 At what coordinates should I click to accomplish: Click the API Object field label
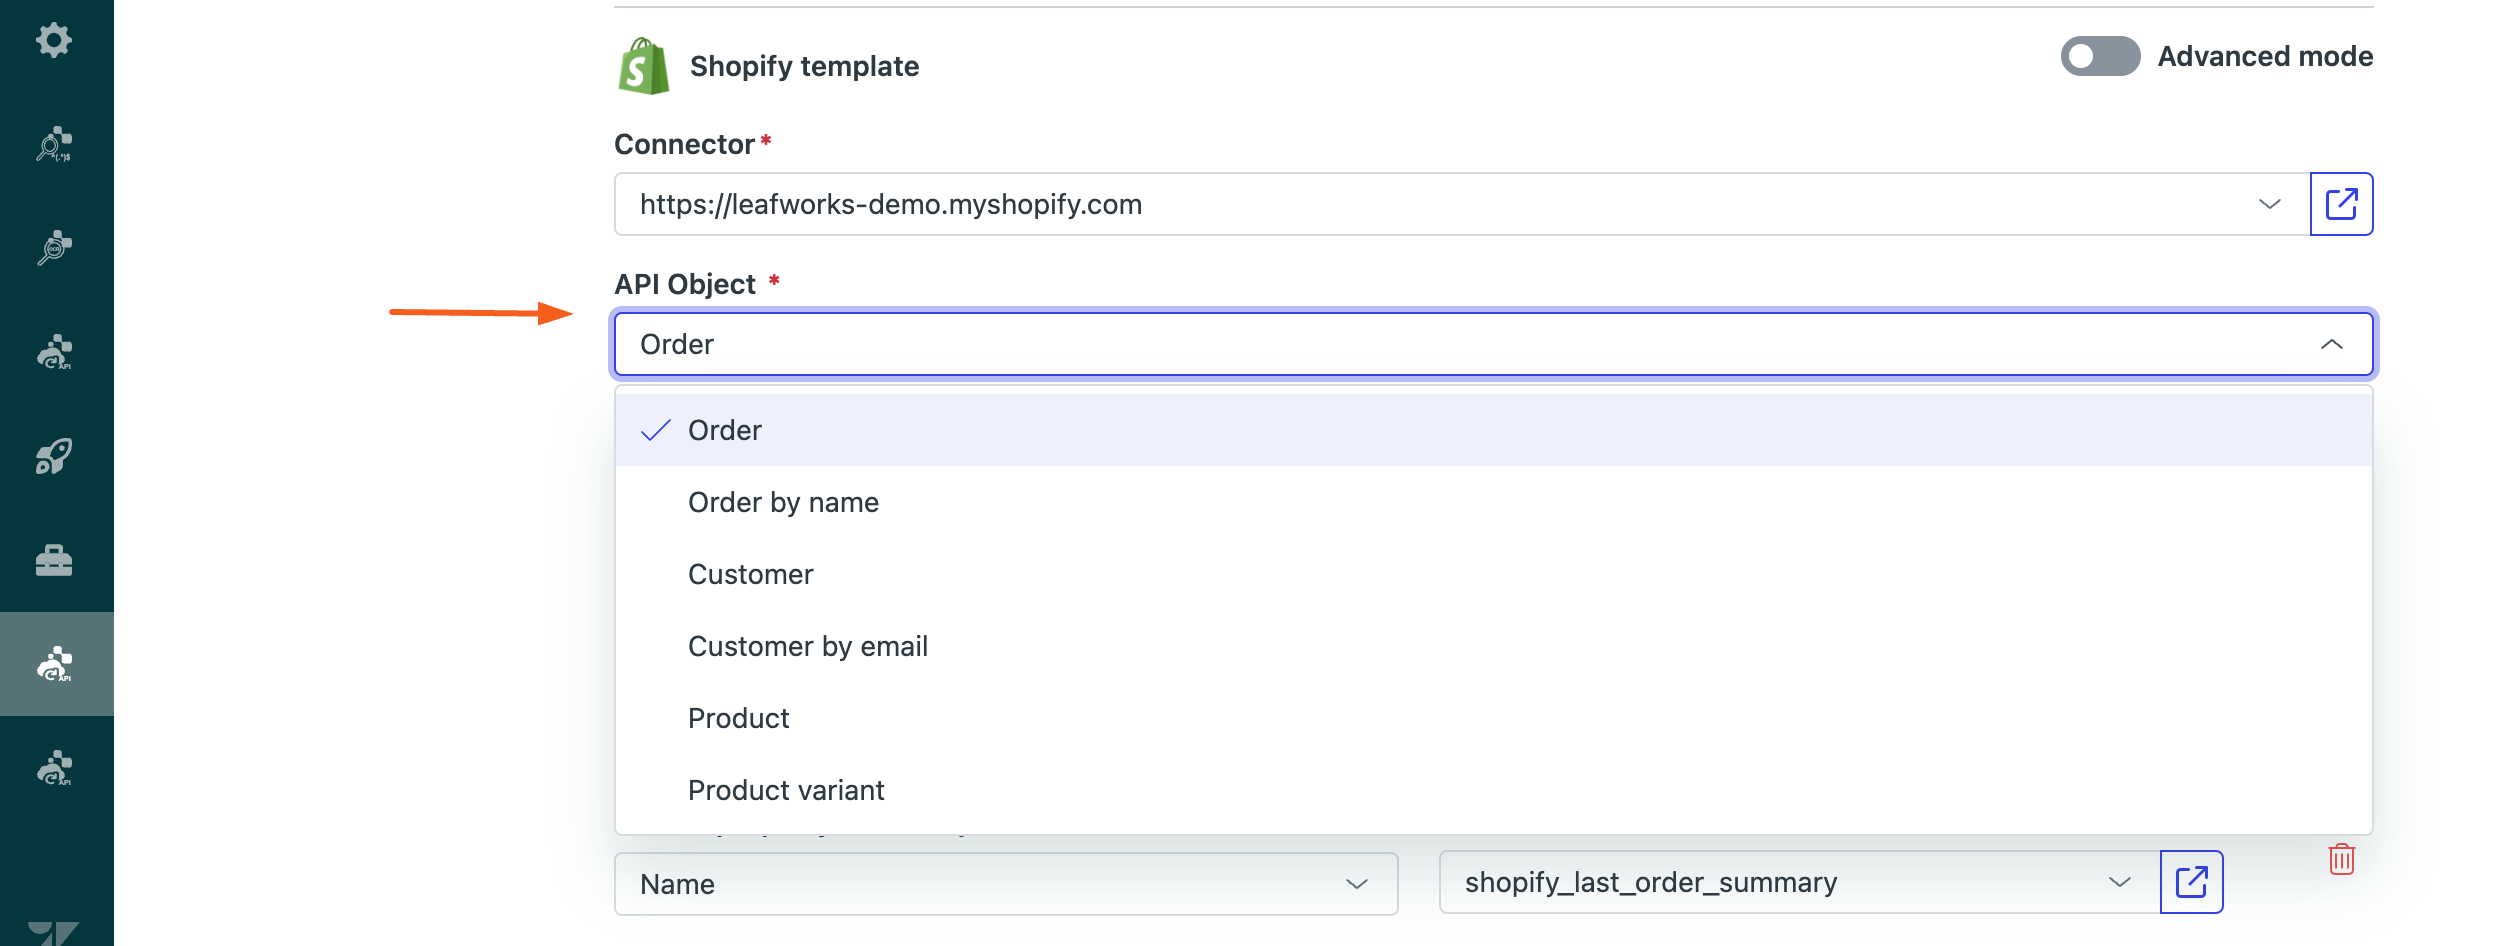(x=685, y=284)
